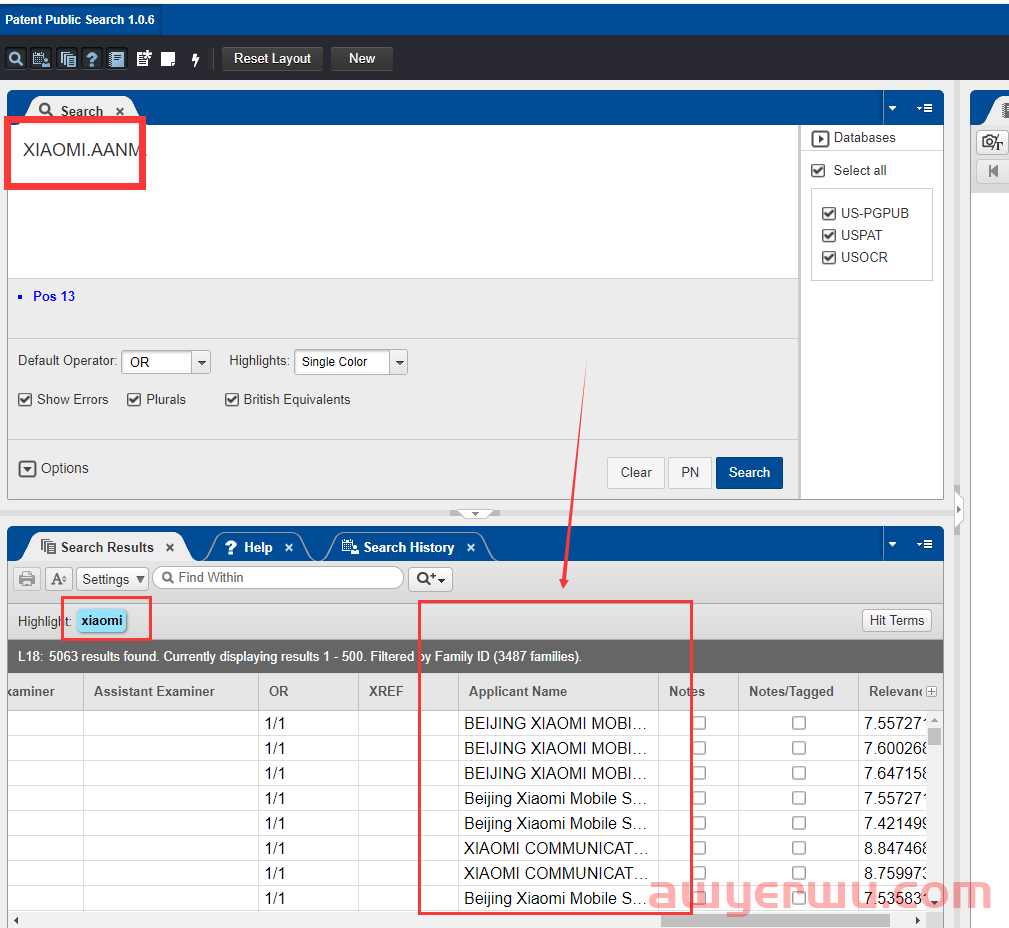Expand the Options section
The height and width of the screenshot is (928, 1009).
tap(27, 469)
